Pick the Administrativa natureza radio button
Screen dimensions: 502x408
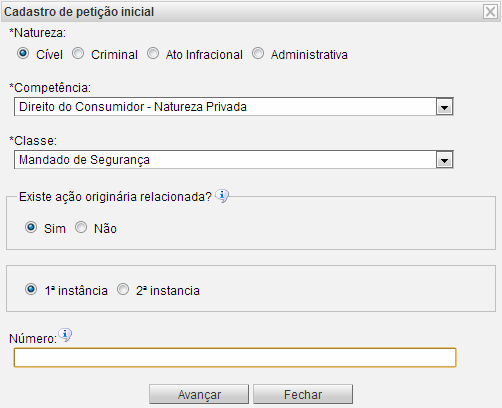coord(258,53)
